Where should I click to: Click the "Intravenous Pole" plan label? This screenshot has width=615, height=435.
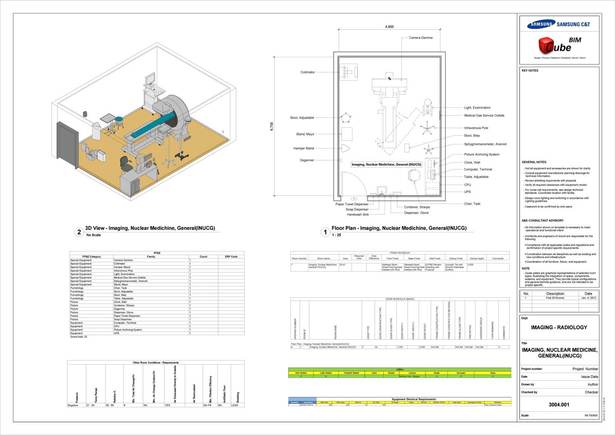click(476, 128)
